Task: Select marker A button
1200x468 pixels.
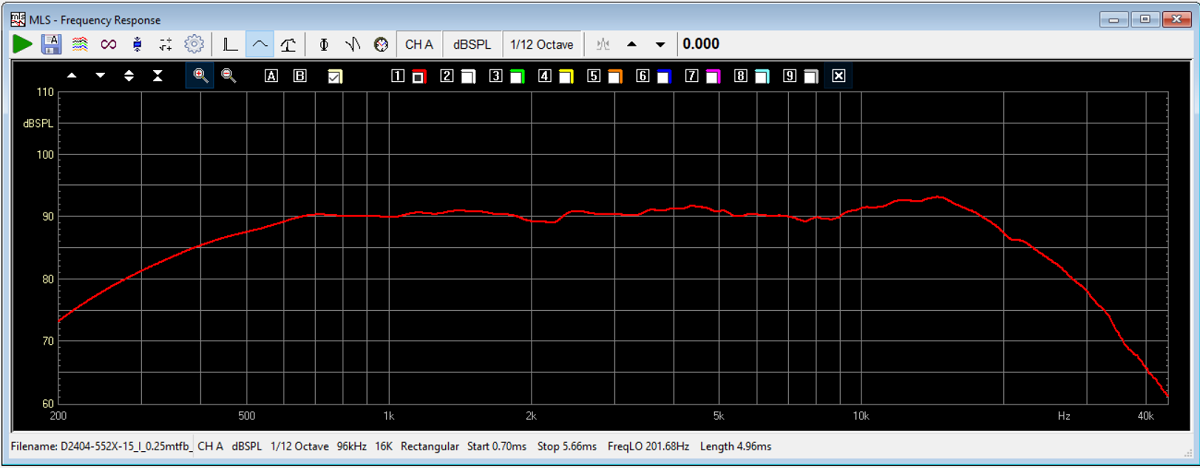Action: pos(271,76)
